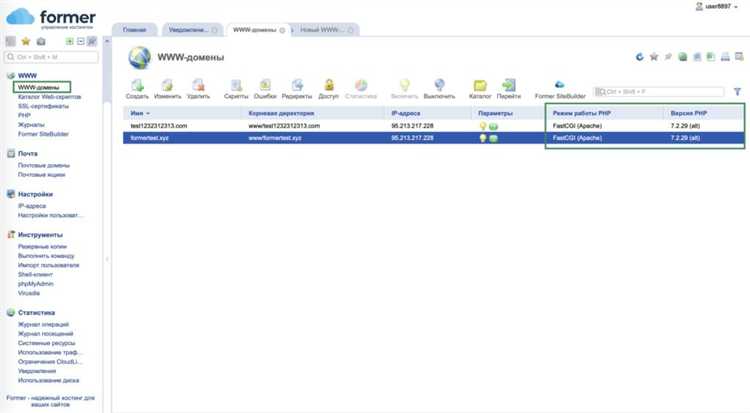This screenshot has height=413, width=750.
Task: Collapse the Настройки sidebar section
Action: pyautogui.click(x=35, y=194)
